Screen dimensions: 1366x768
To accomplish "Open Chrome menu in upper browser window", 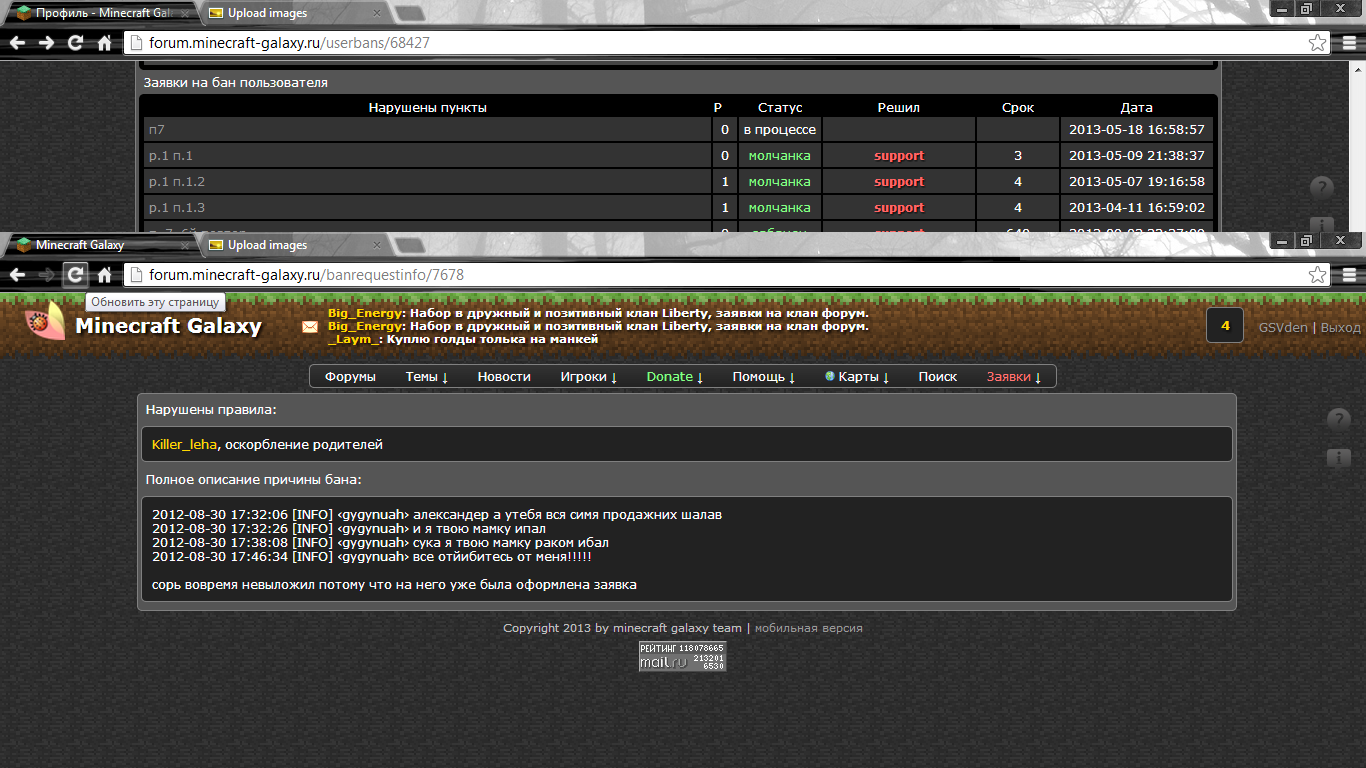I will [1349, 43].
